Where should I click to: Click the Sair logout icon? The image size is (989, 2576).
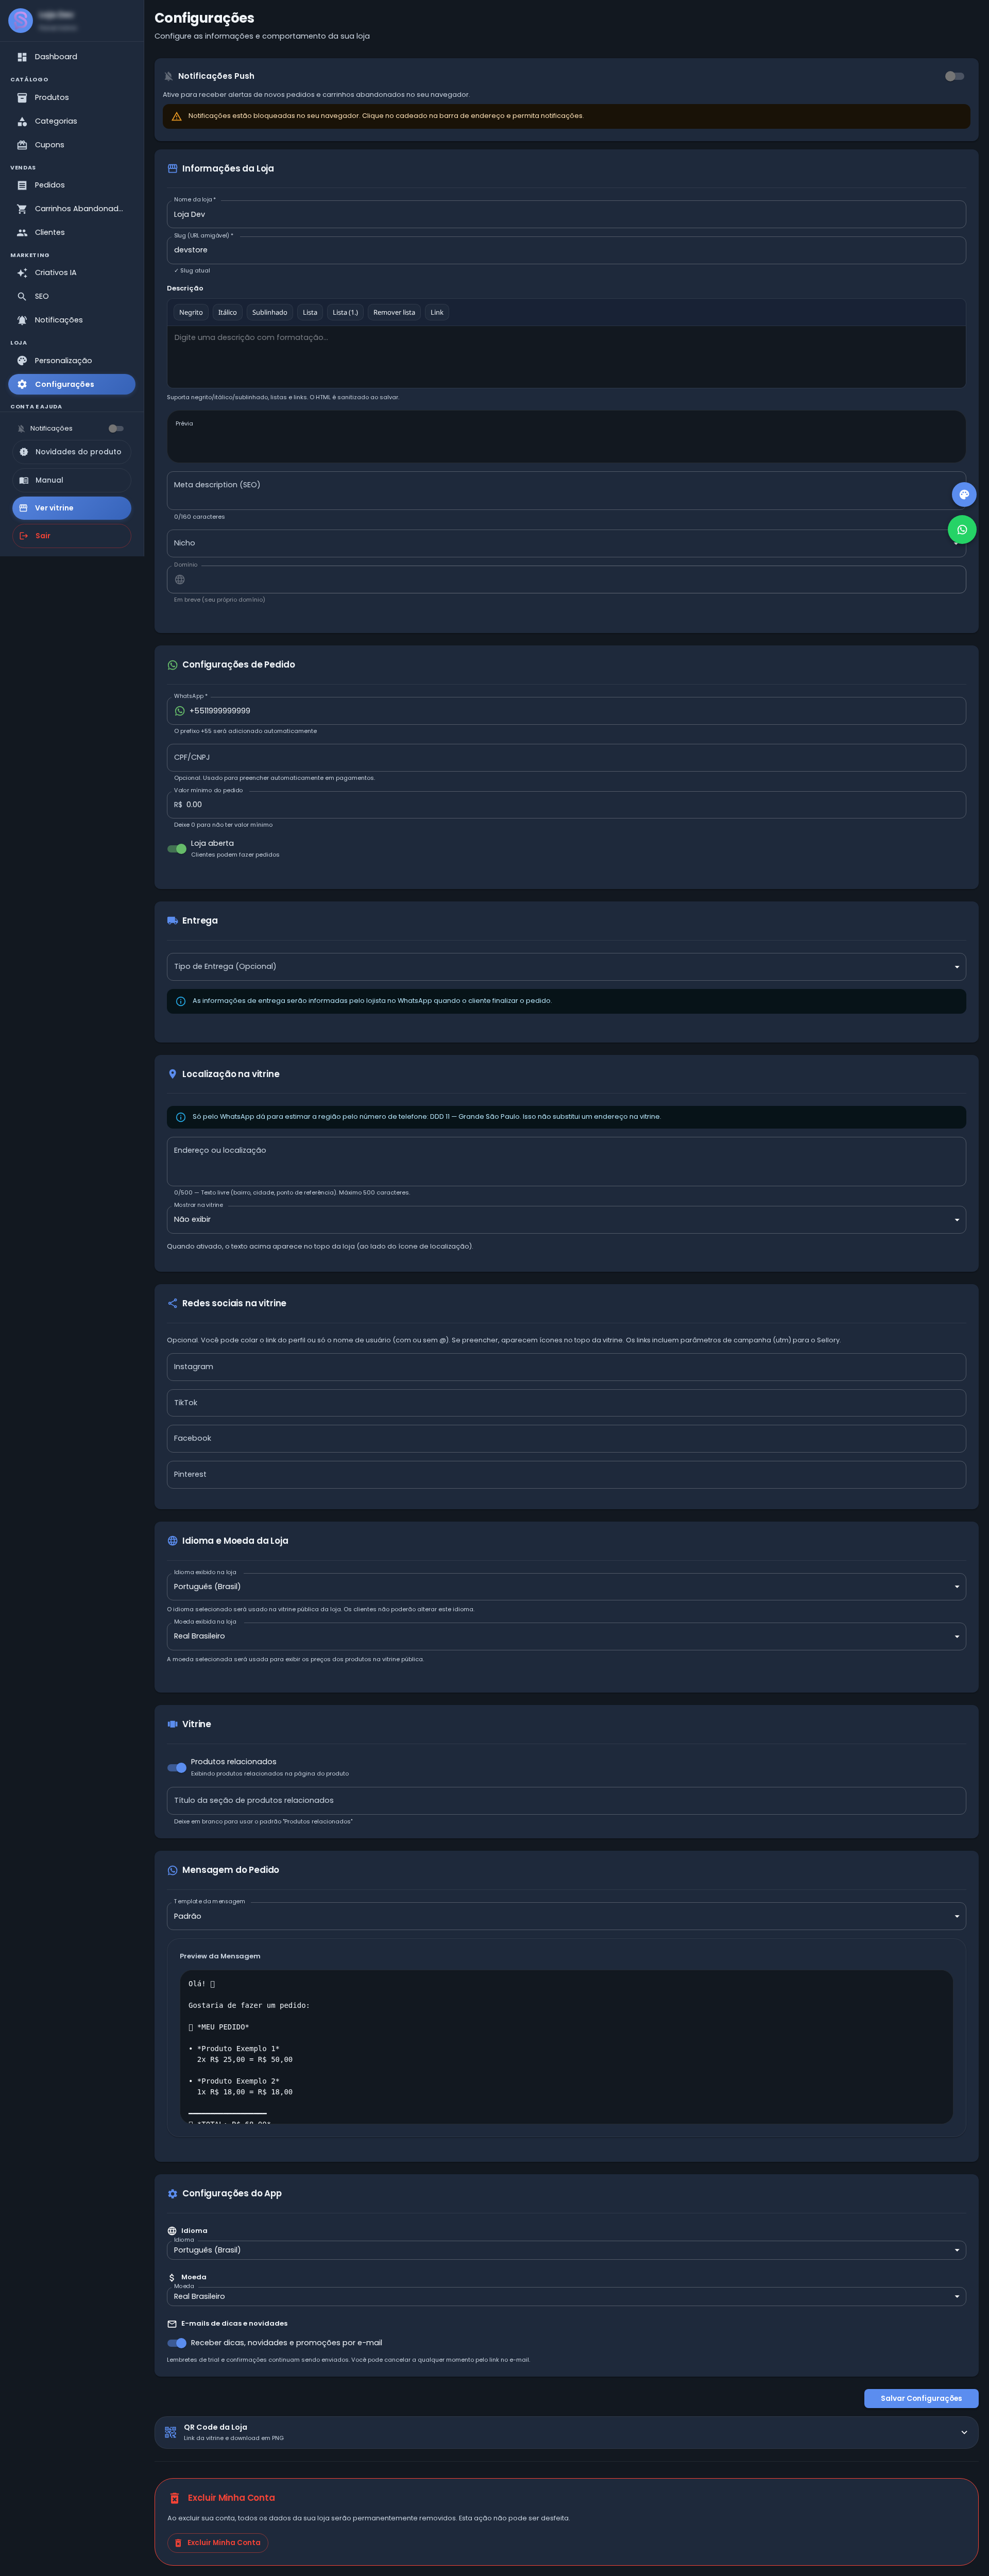24,536
